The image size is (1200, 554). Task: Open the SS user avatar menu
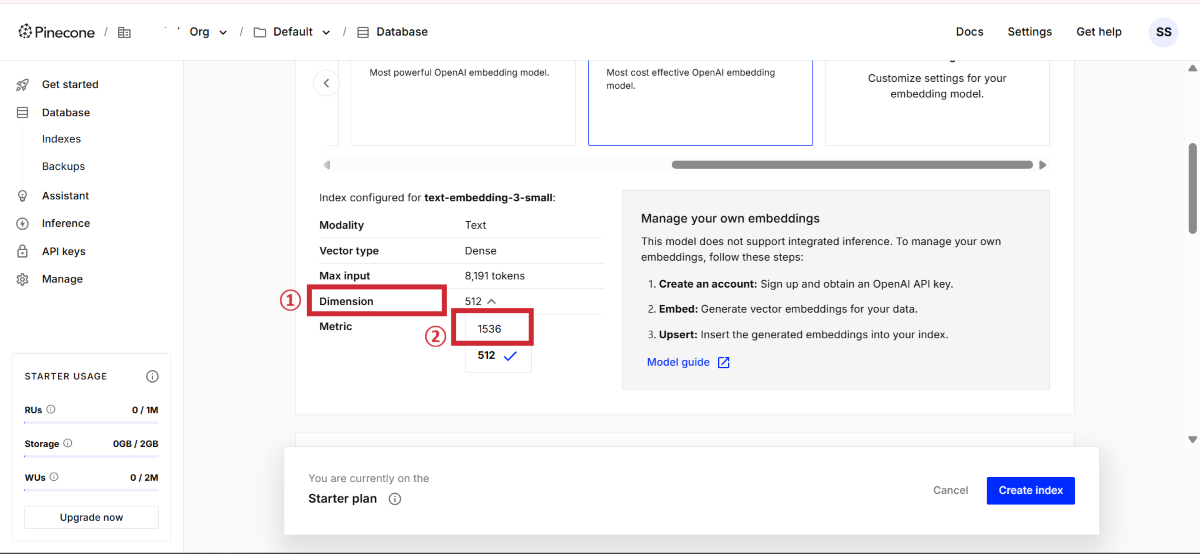(1163, 32)
